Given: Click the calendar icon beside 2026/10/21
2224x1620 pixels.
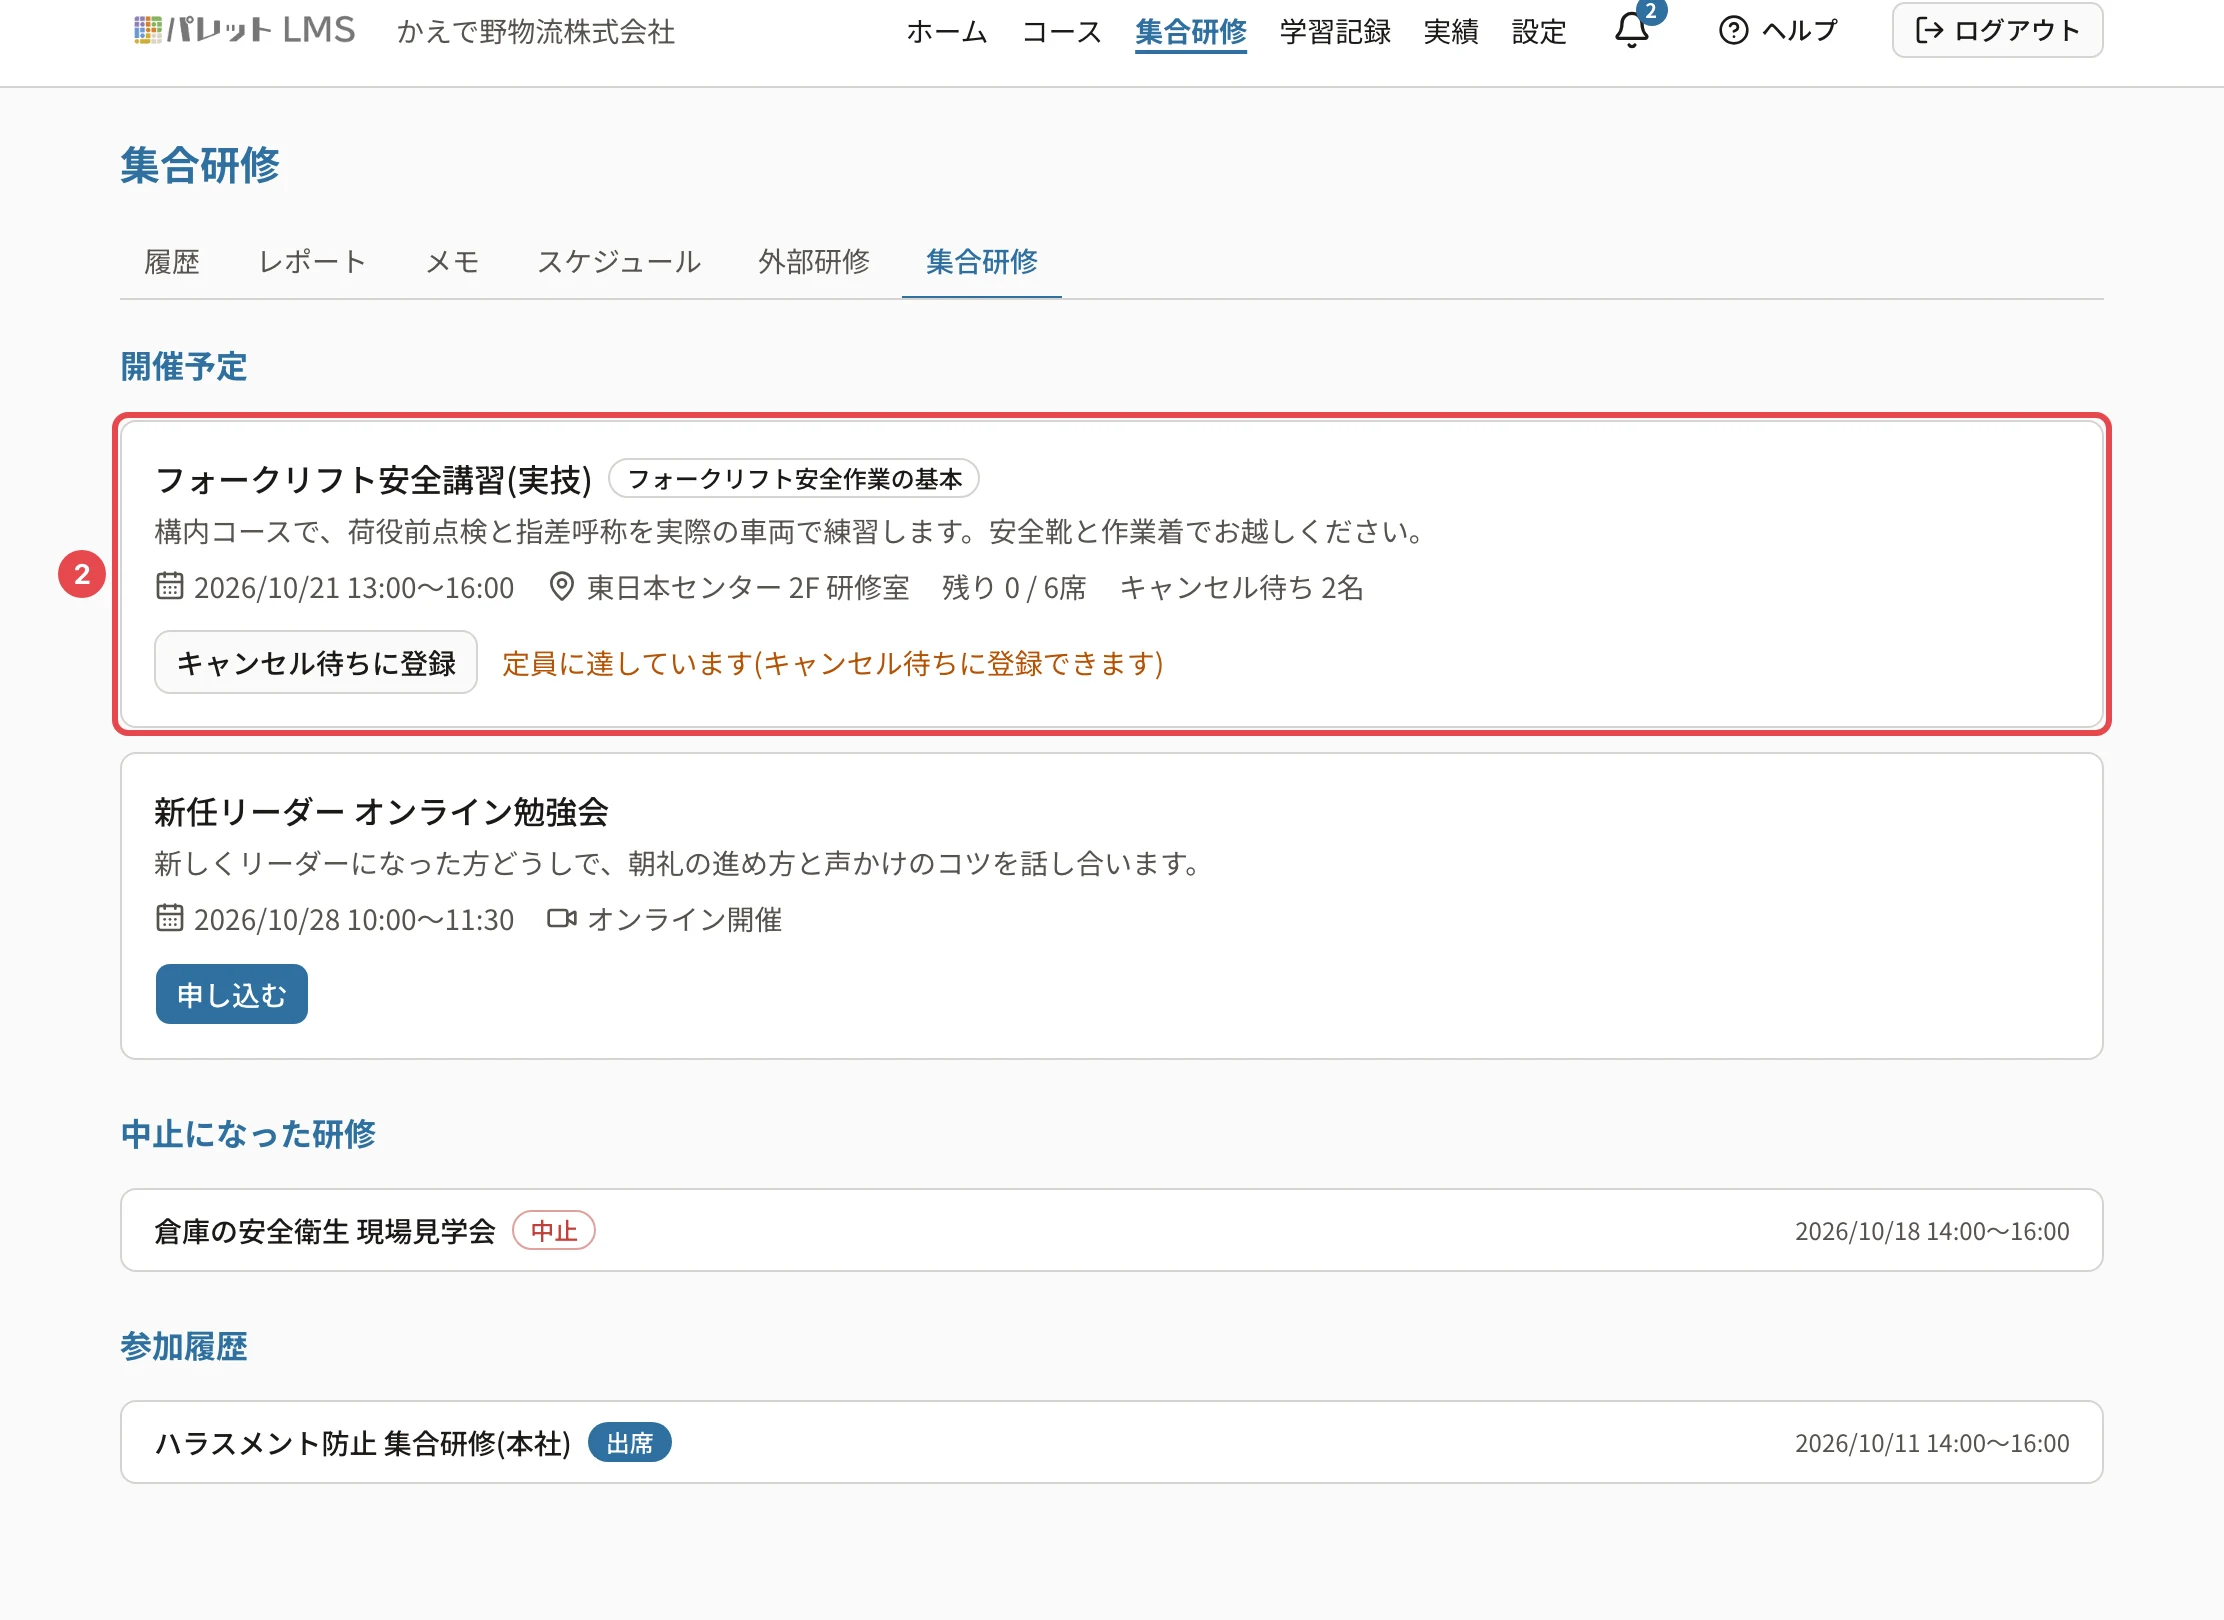Looking at the screenshot, I should (170, 586).
